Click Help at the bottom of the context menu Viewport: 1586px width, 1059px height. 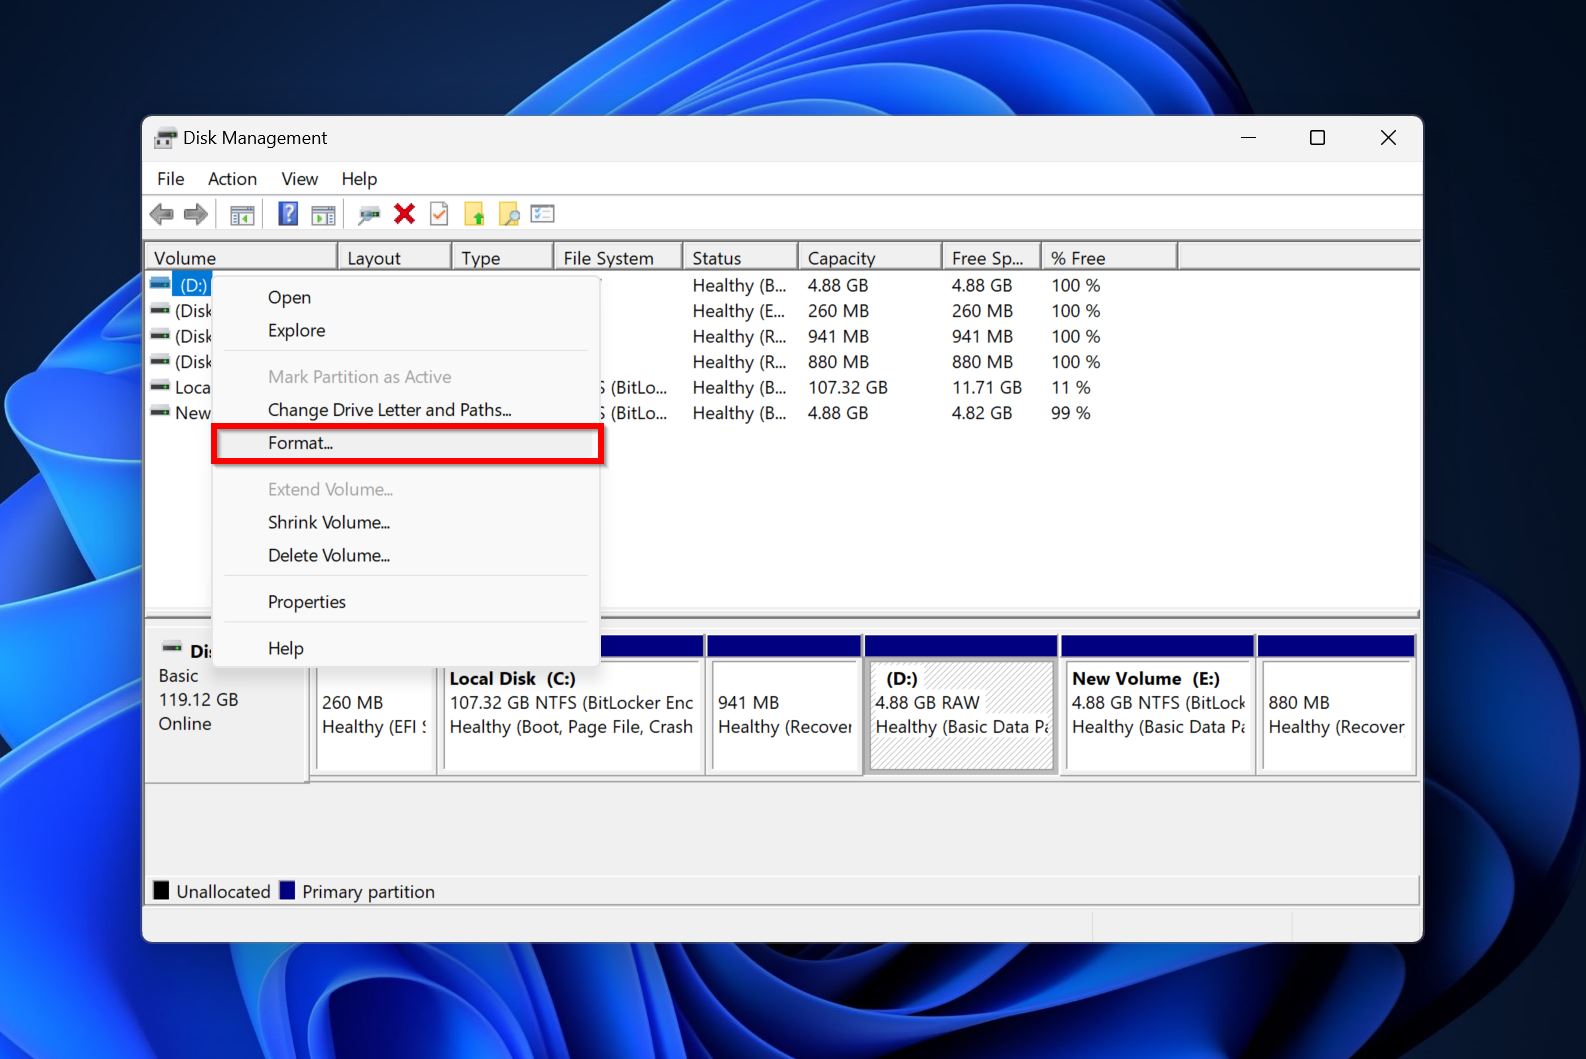pyautogui.click(x=406, y=648)
